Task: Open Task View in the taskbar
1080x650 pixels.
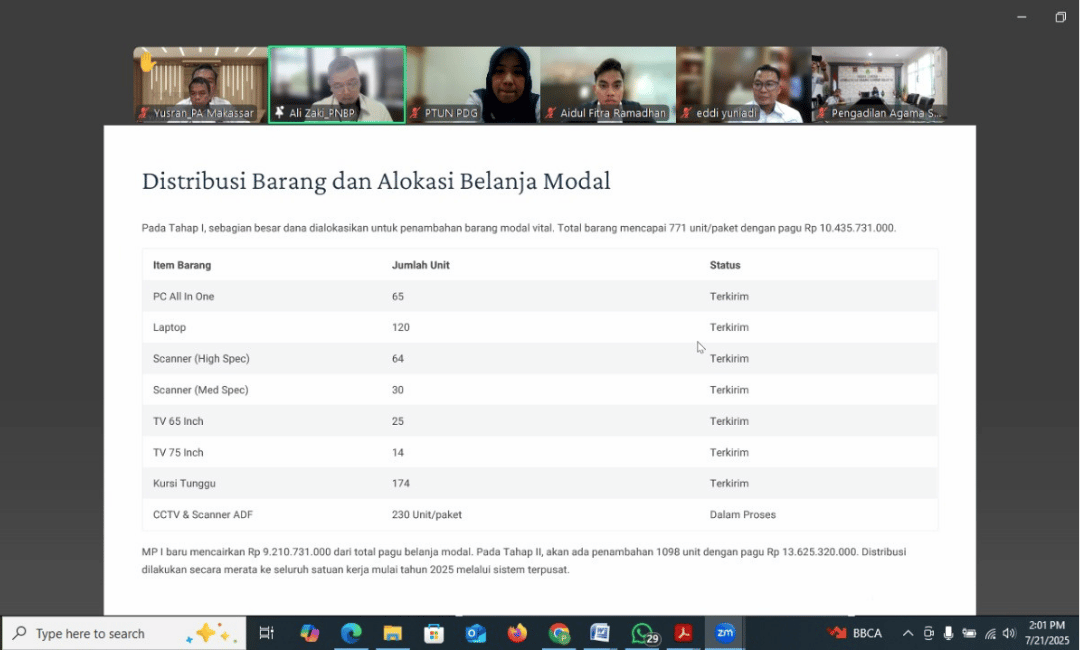Action: [266, 633]
